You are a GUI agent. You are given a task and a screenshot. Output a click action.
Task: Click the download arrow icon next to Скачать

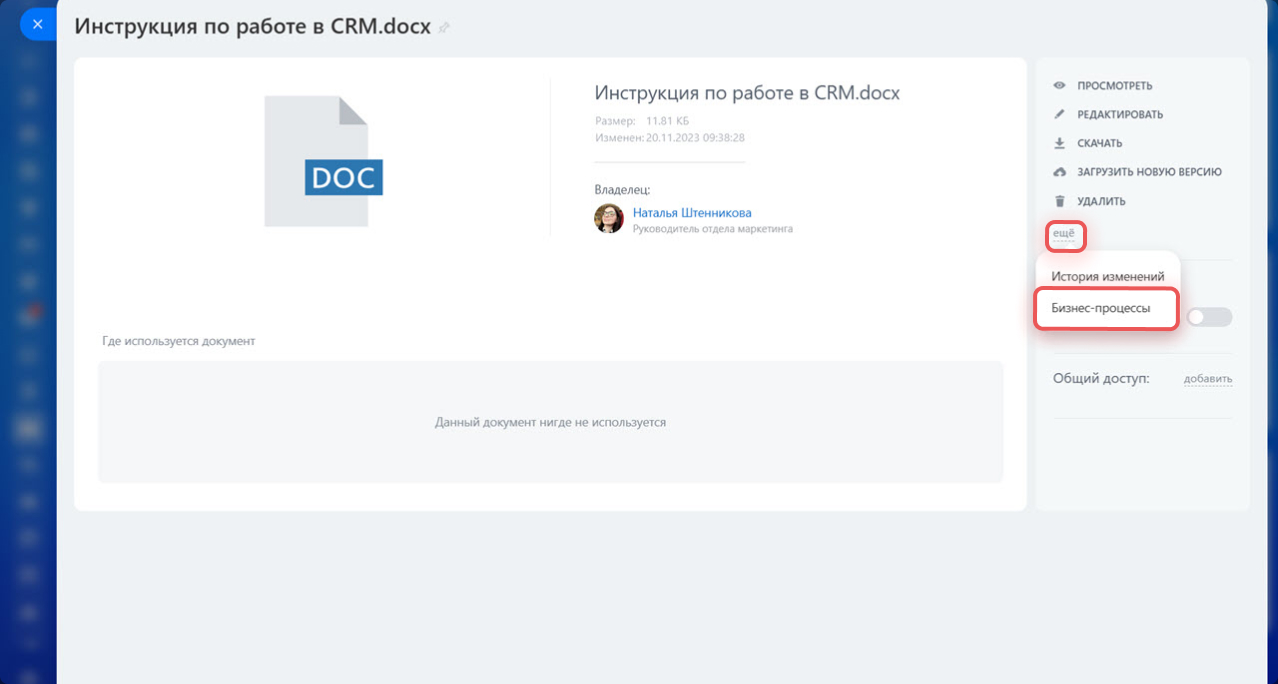[x=1060, y=143]
